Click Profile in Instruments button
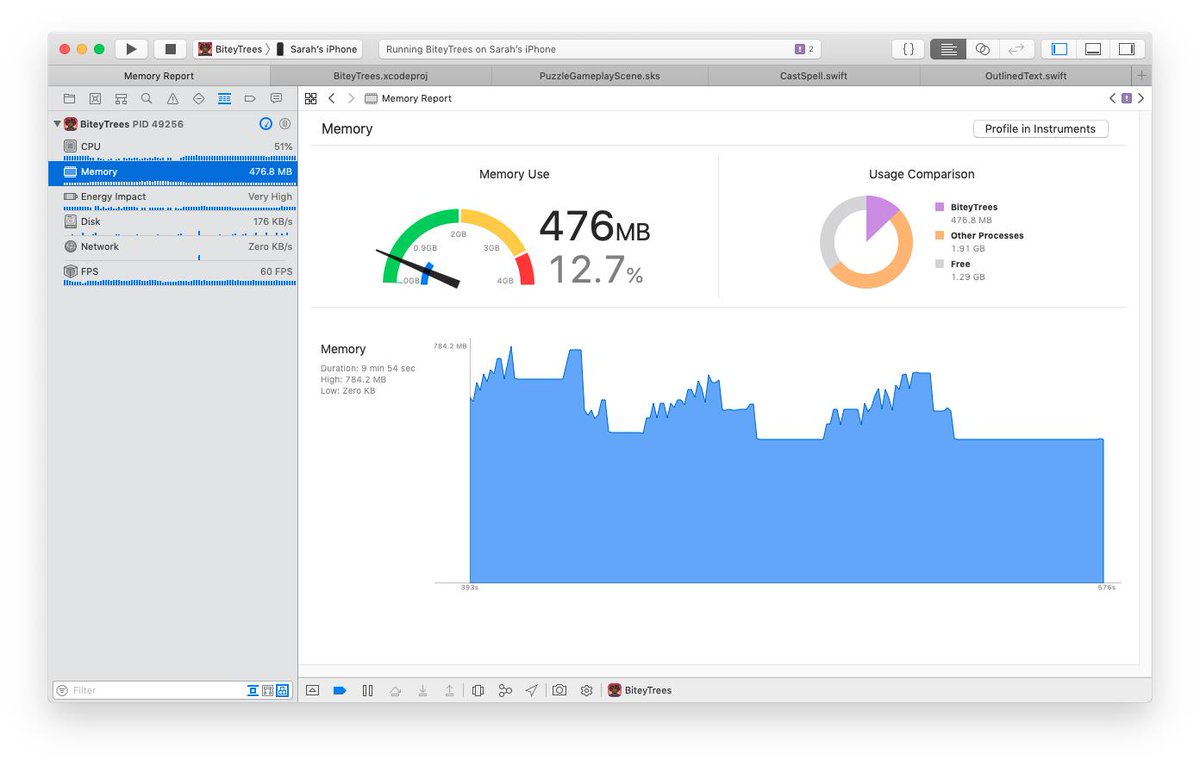1200x766 pixels. click(x=1040, y=129)
